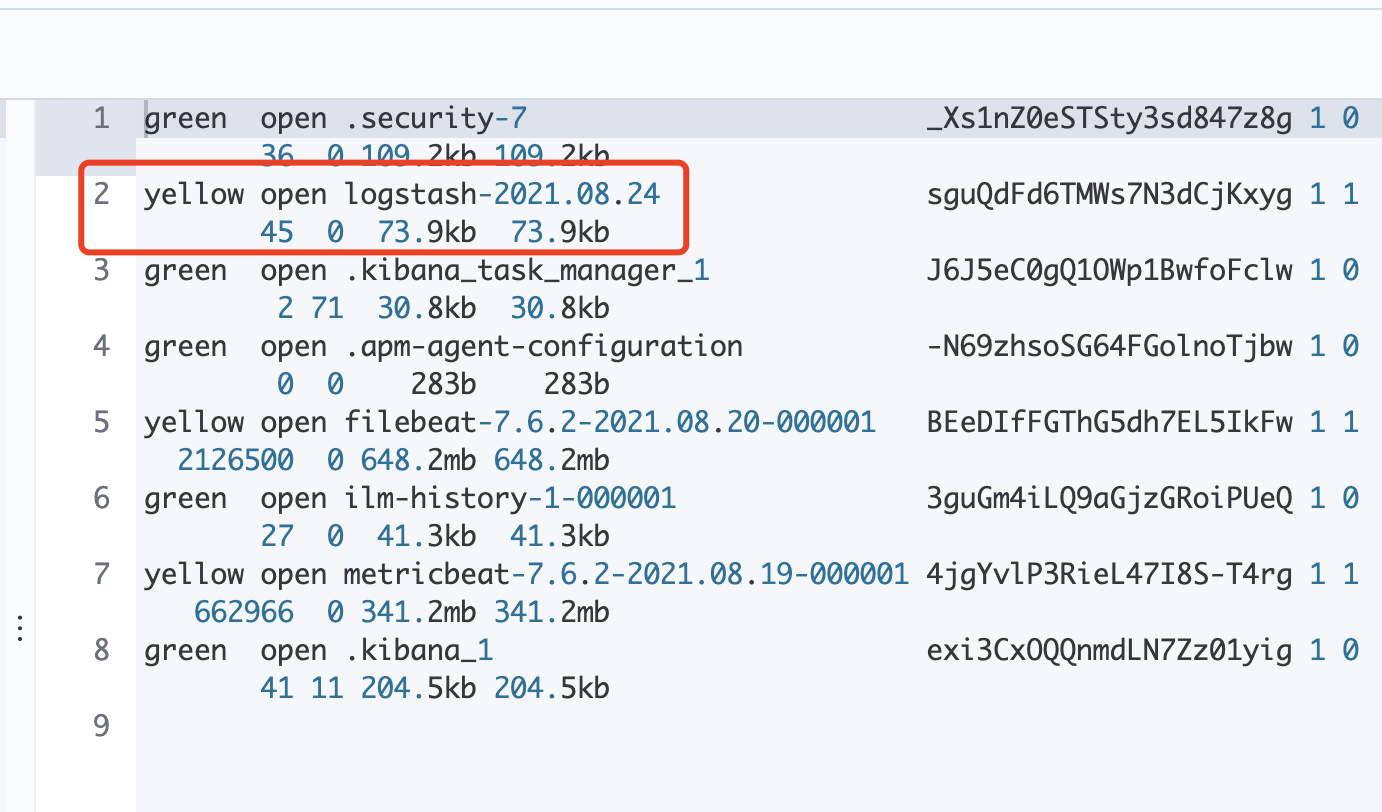The image size is (1382, 812).
Task: Click the ilm-history-1-000001 index name
Action: pyautogui.click(x=511, y=498)
